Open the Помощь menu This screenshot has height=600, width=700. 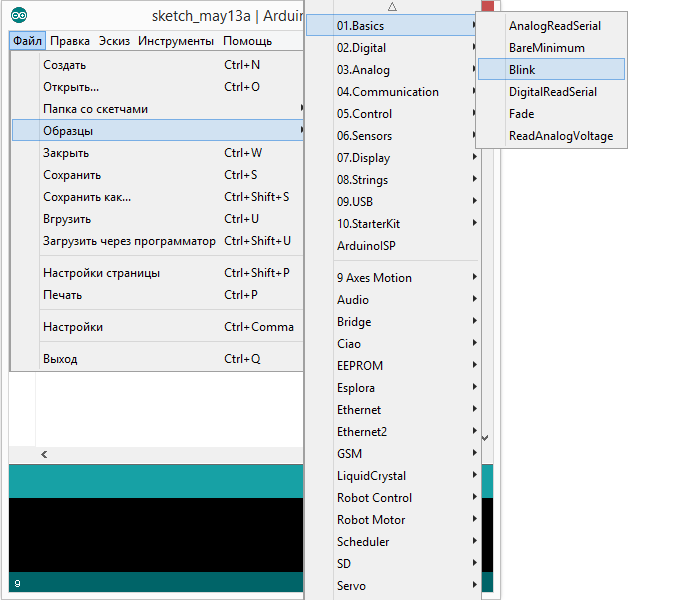(247, 41)
